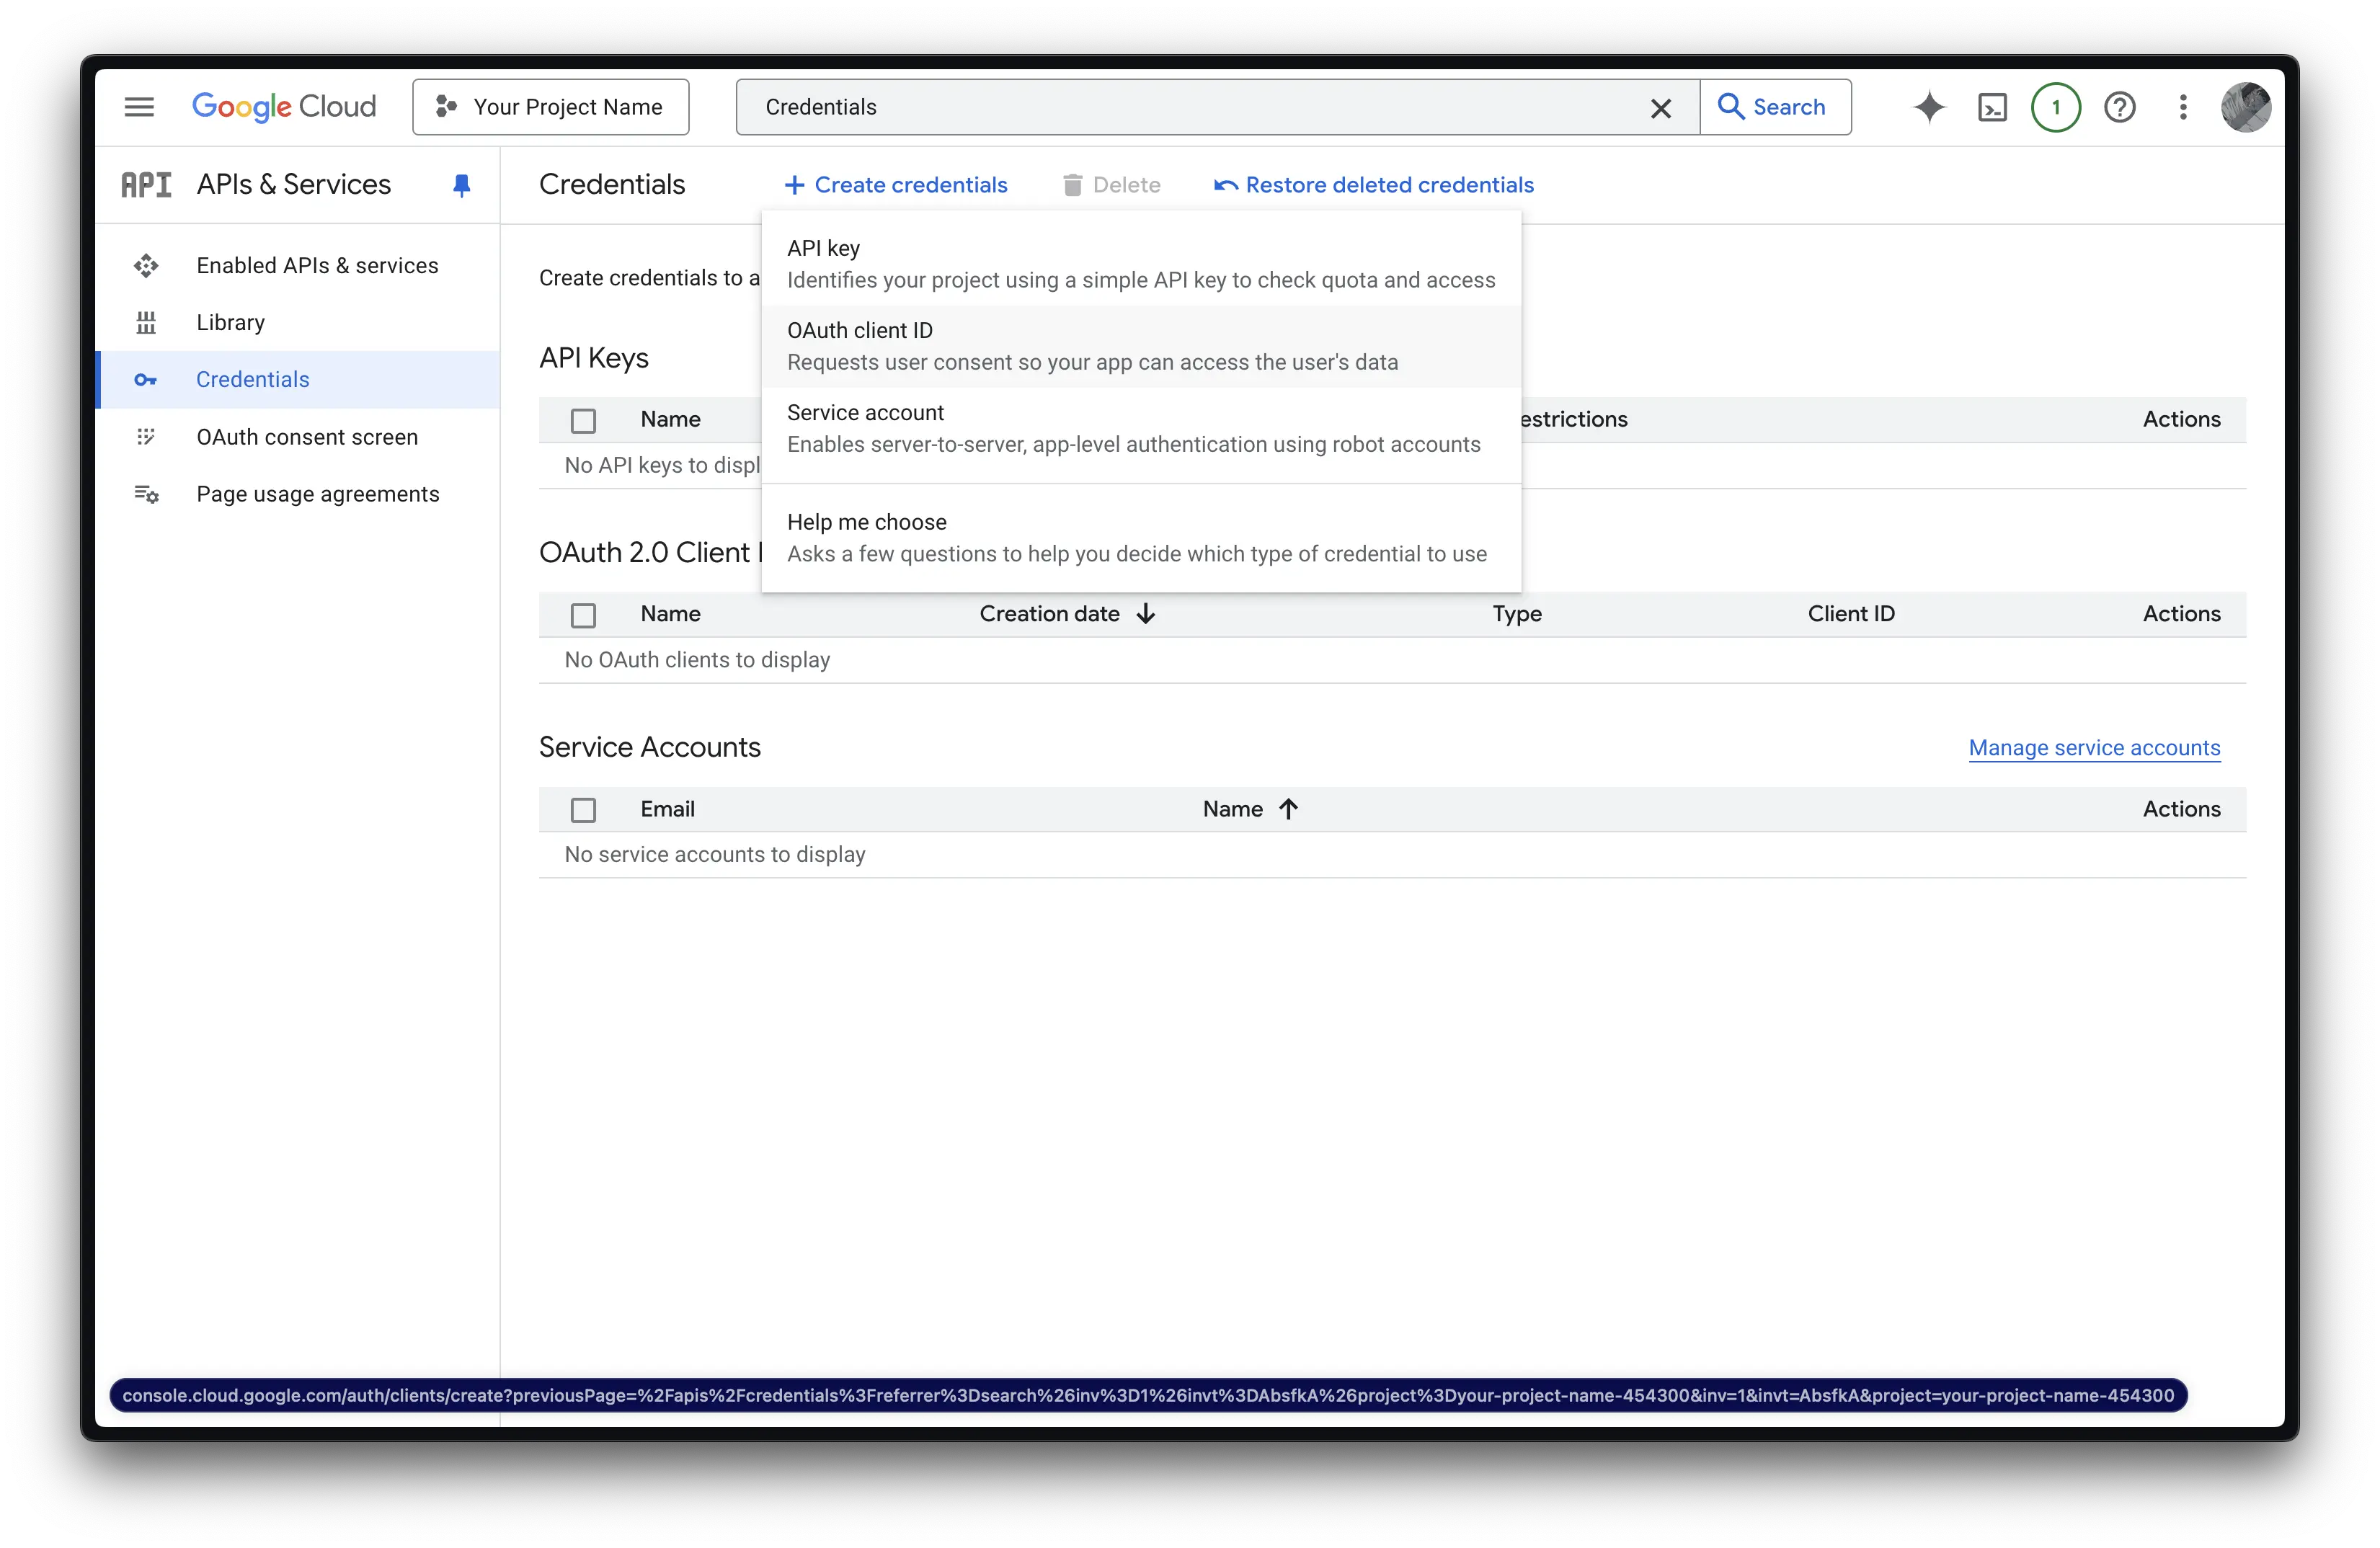Image resolution: width=2380 pixels, height=1548 pixels.
Task: Choose OAuth client ID menu option
Action: tap(1141, 346)
